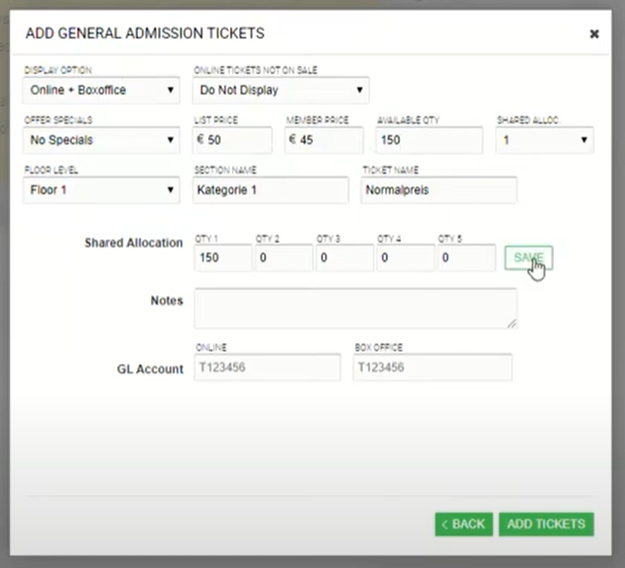Image resolution: width=625 pixels, height=568 pixels.
Task: Select the Qty 3 allocation field
Action: tap(345, 258)
